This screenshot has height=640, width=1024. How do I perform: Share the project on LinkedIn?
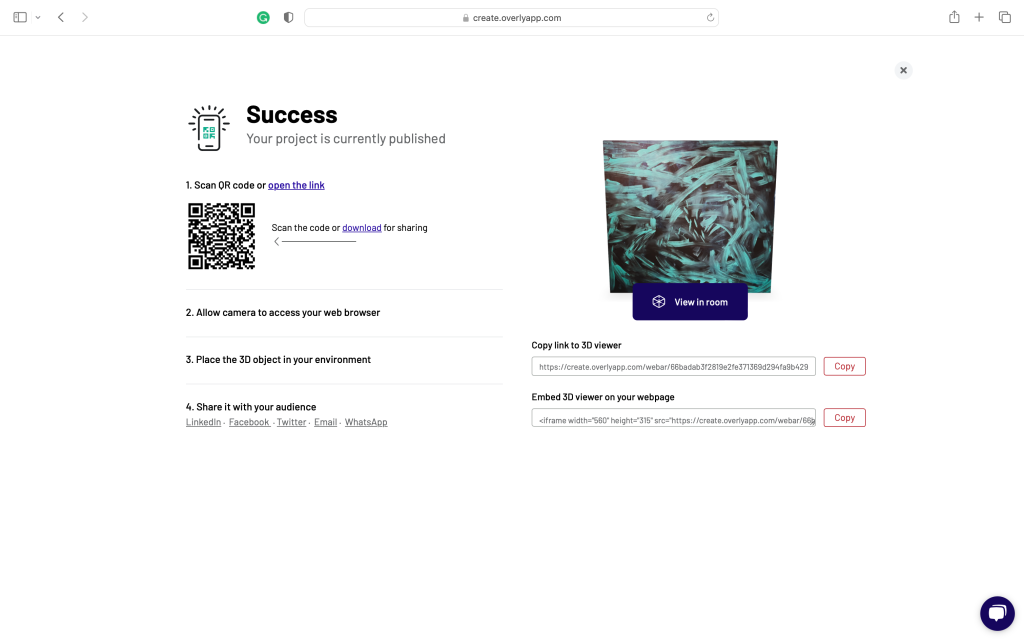203,421
